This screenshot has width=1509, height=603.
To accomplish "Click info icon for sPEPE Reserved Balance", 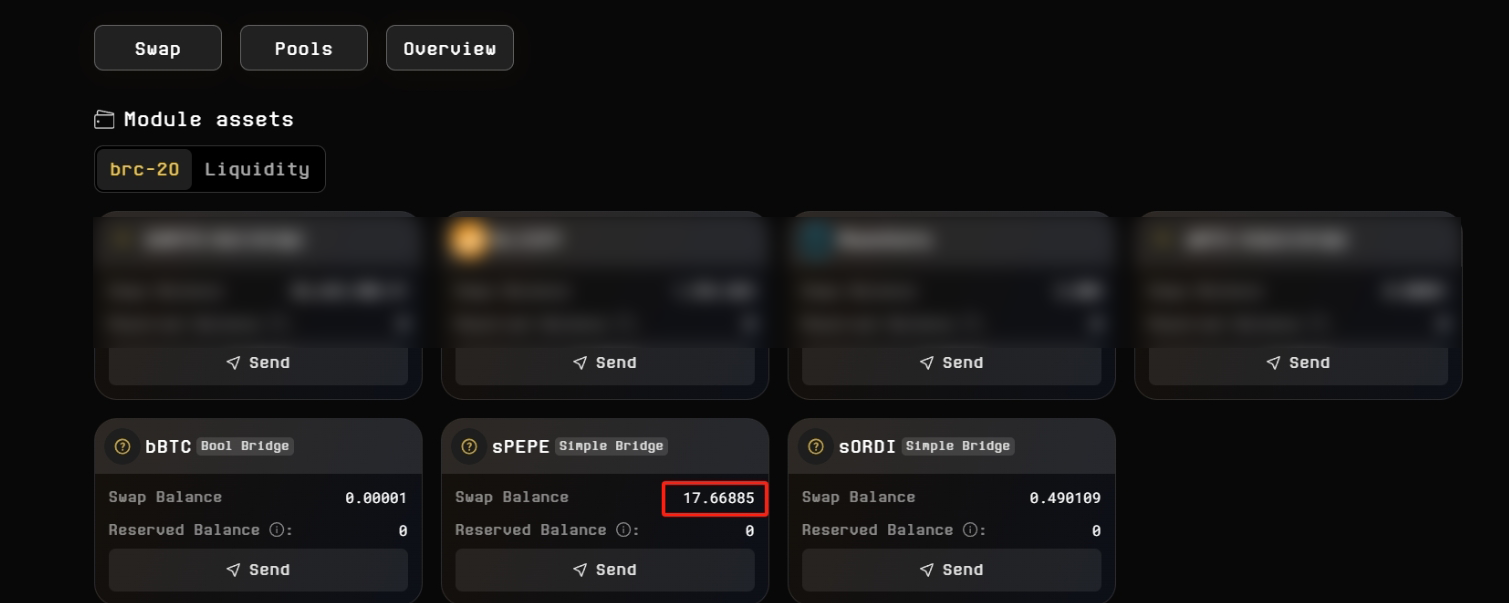I will point(623,530).
